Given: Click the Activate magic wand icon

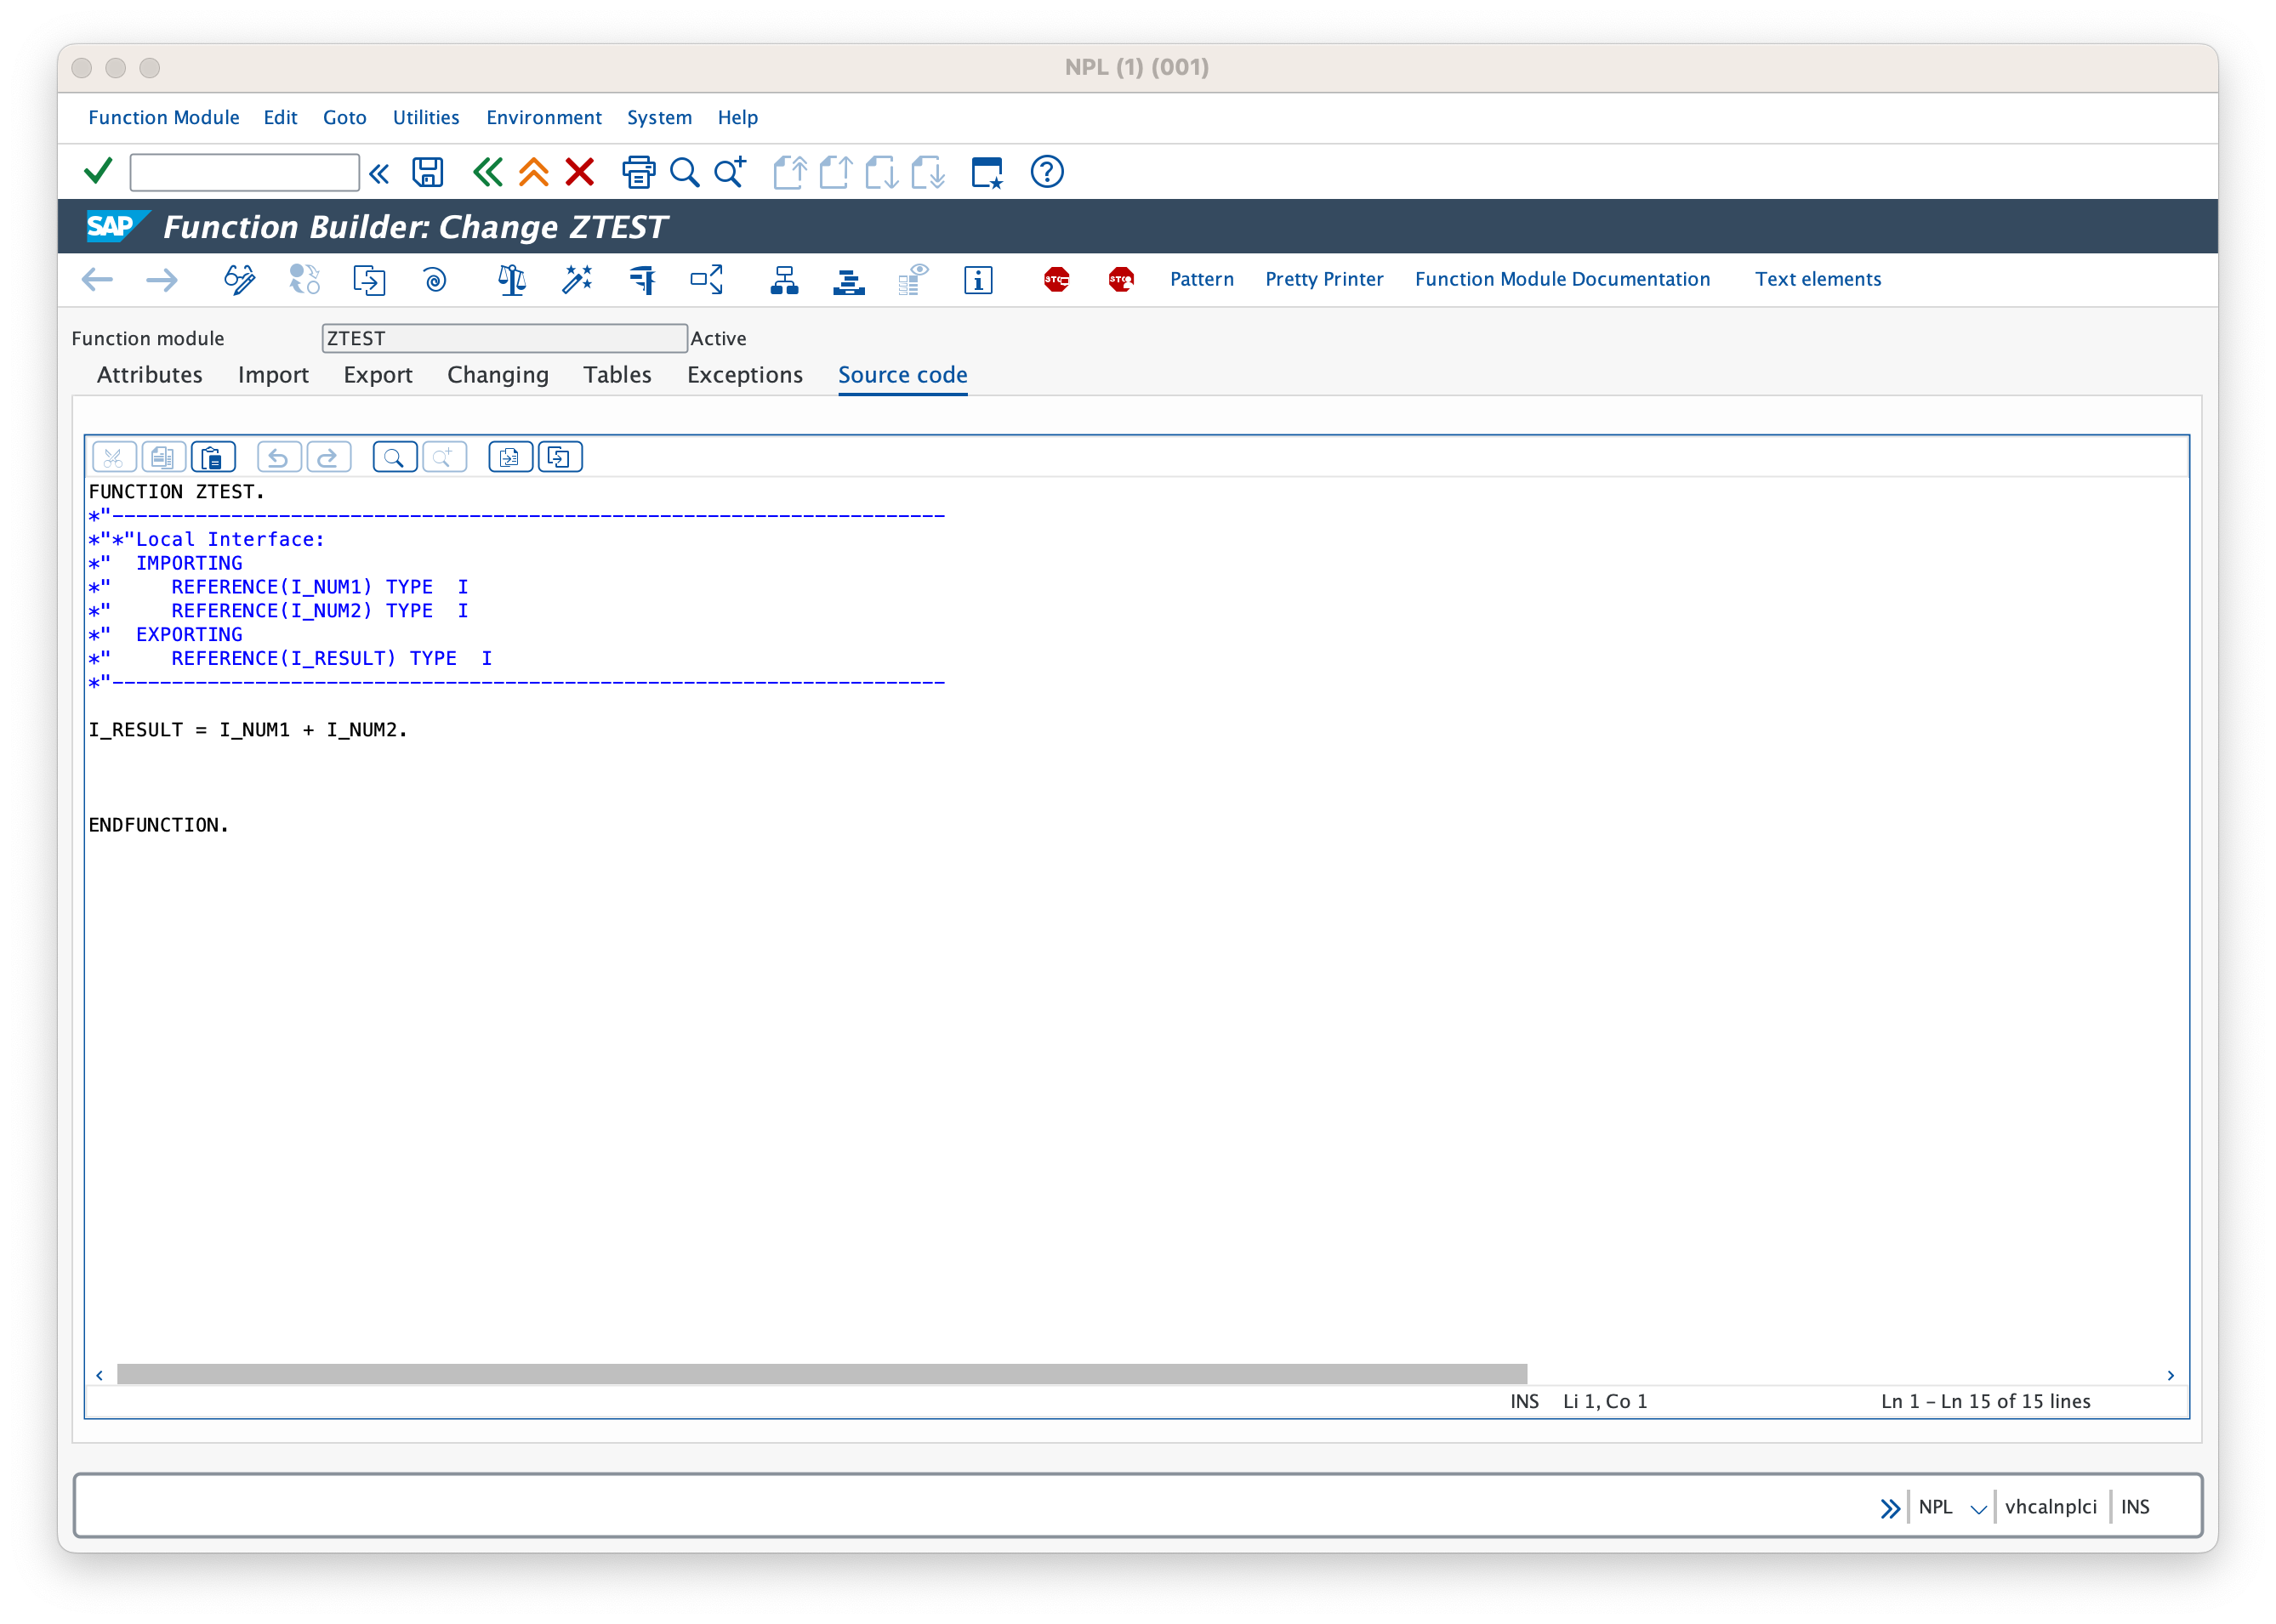Looking at the screenshot, I should [577, 279].
